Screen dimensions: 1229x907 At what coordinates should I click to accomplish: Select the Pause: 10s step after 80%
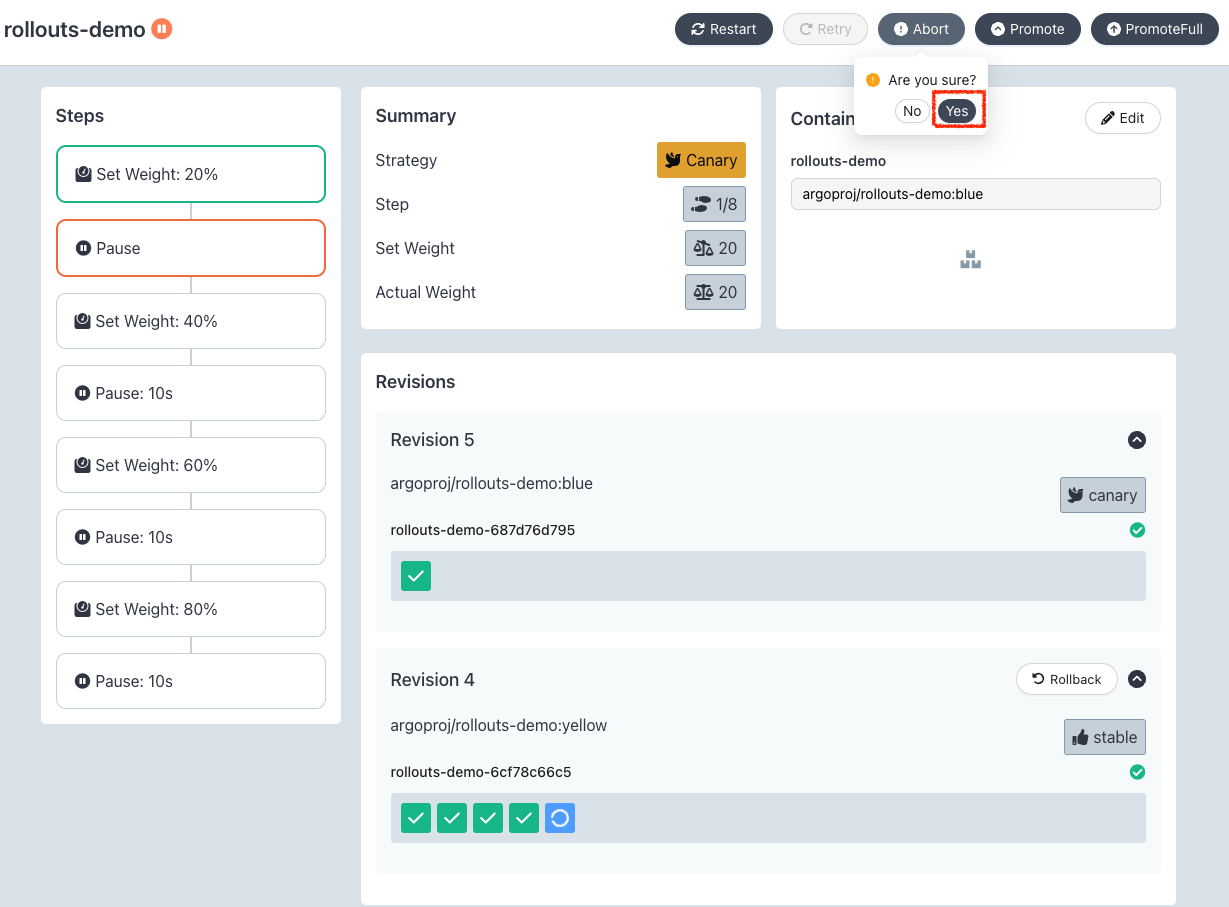(191, 681)
